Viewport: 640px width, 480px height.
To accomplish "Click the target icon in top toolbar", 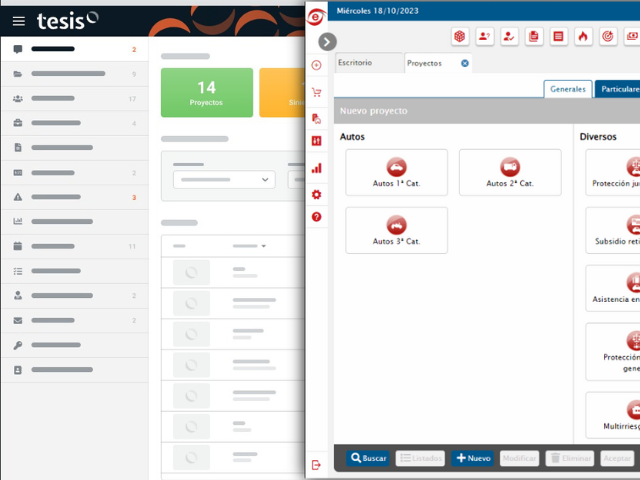I will point(607,36).
